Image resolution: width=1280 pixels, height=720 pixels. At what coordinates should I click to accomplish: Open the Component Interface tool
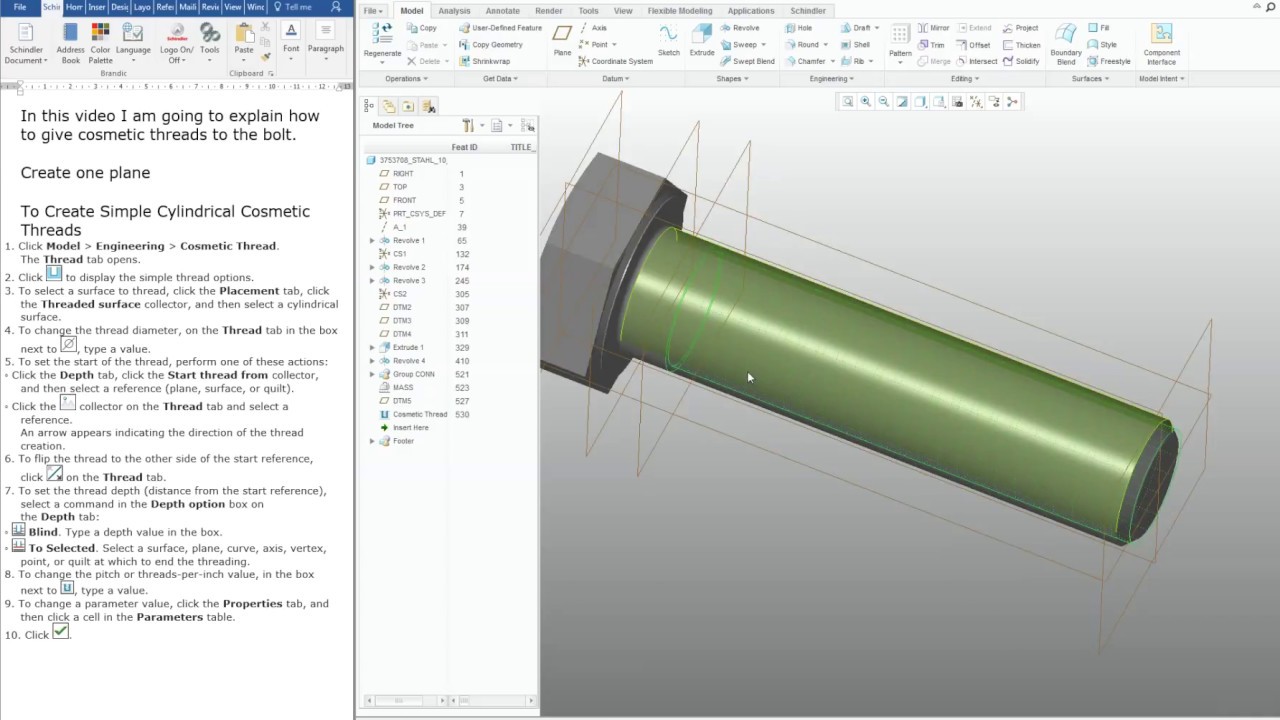coord(1161,43)
